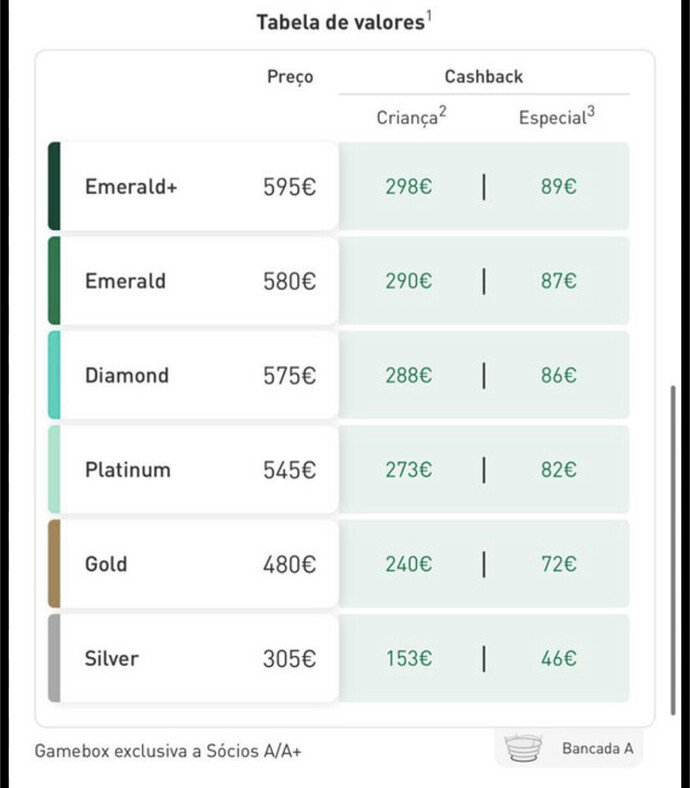690x788 pixels.
Task: Click the Diamond turquoise color bar
Action: tap(54, 375)
